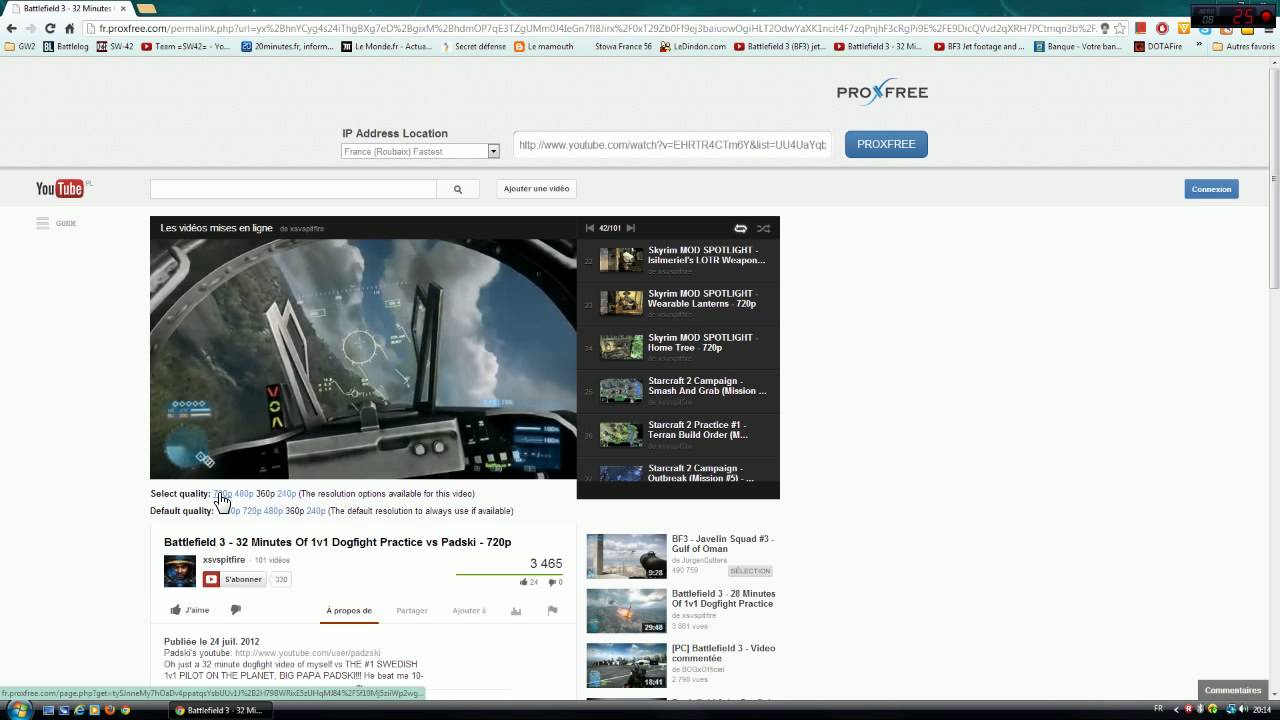
Task: Open the Guide menu icon
Action: click(x=43, y=223)
